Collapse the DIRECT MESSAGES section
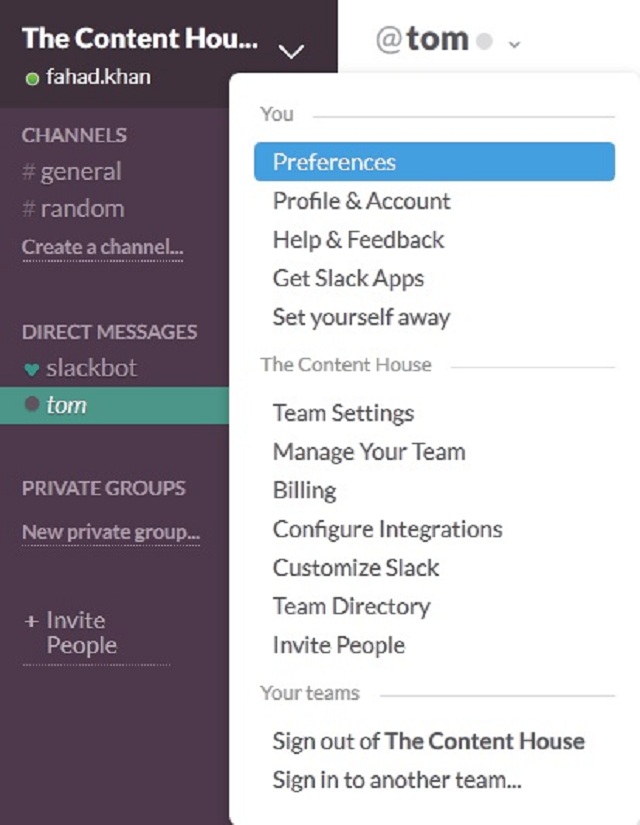Viewport: 640px width, 825px height. coord(109,331)
